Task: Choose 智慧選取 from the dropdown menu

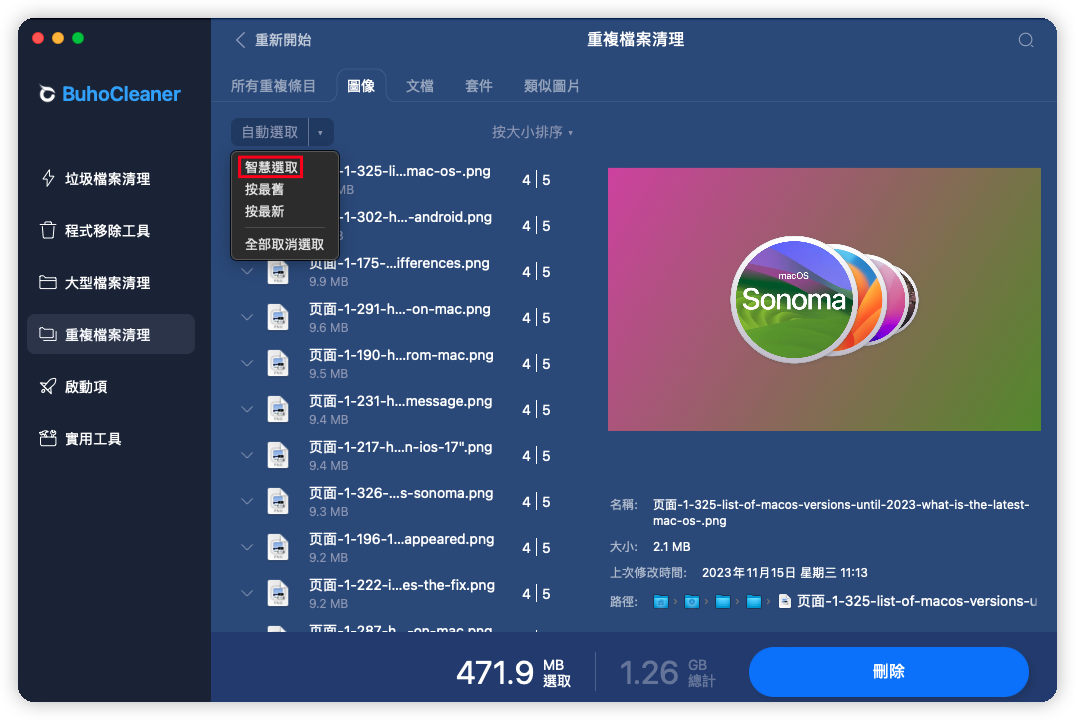Action: pos(271,167)
